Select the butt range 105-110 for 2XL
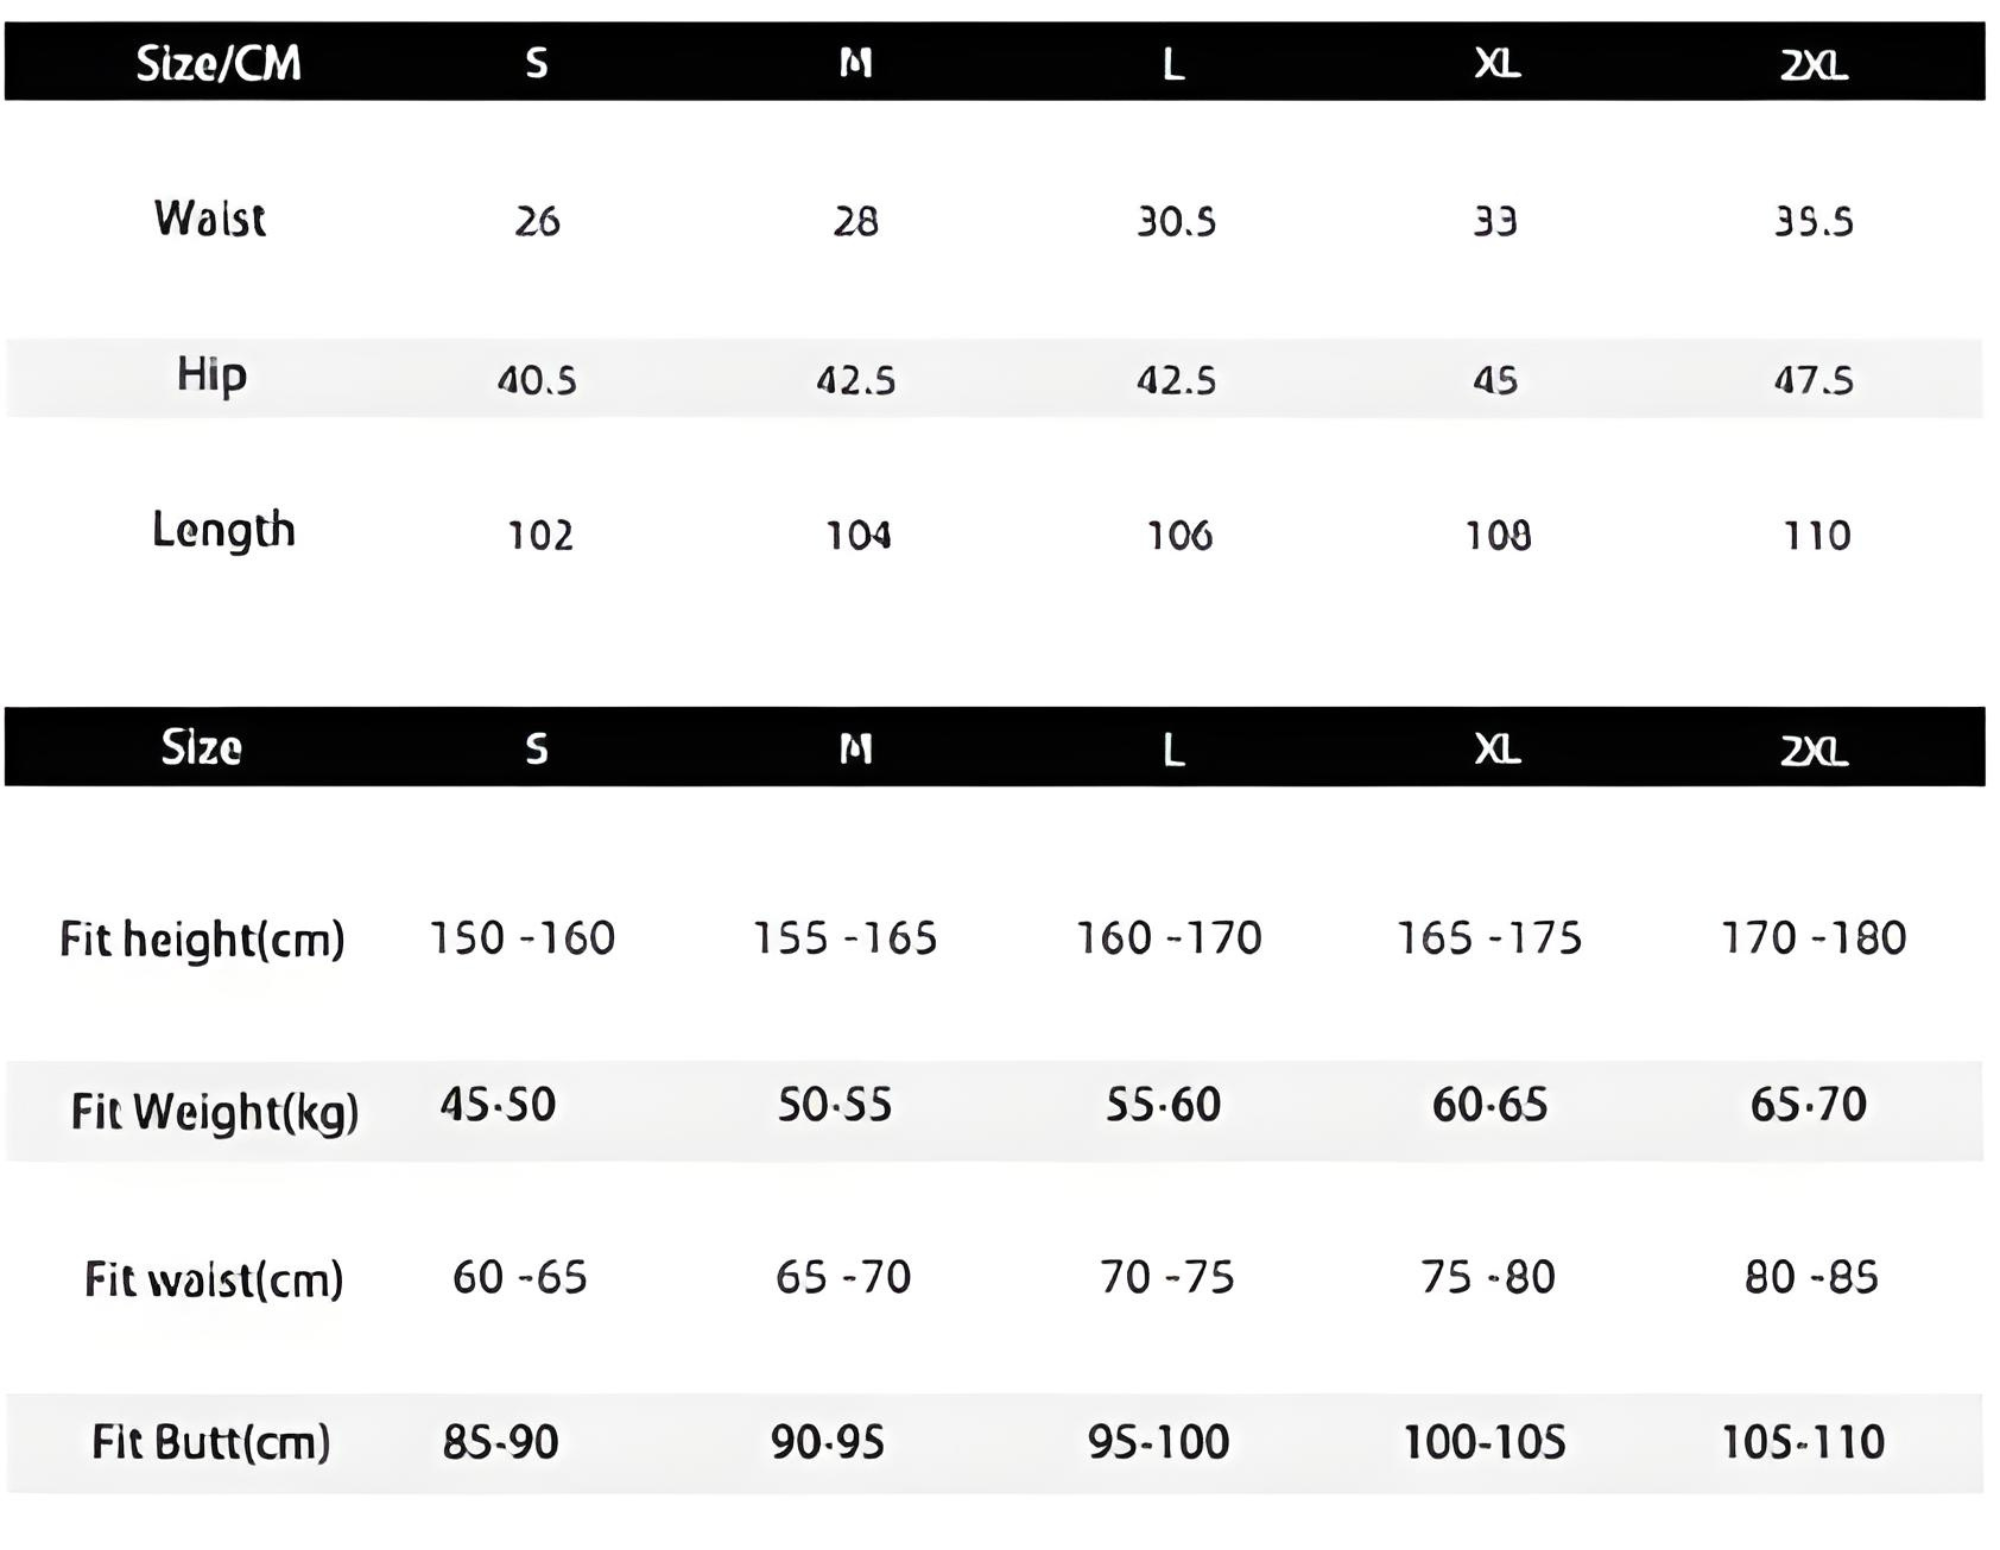The image size is (2000, 1550). pos(1803,1443)
